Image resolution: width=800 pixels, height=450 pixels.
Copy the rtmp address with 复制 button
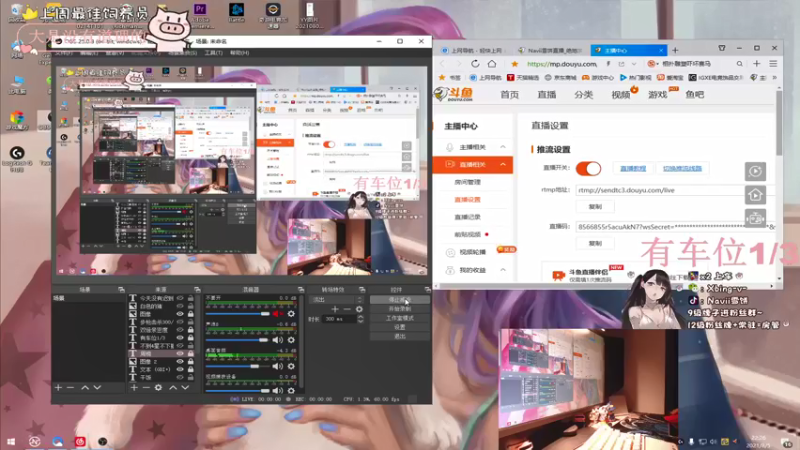(595, 207)
